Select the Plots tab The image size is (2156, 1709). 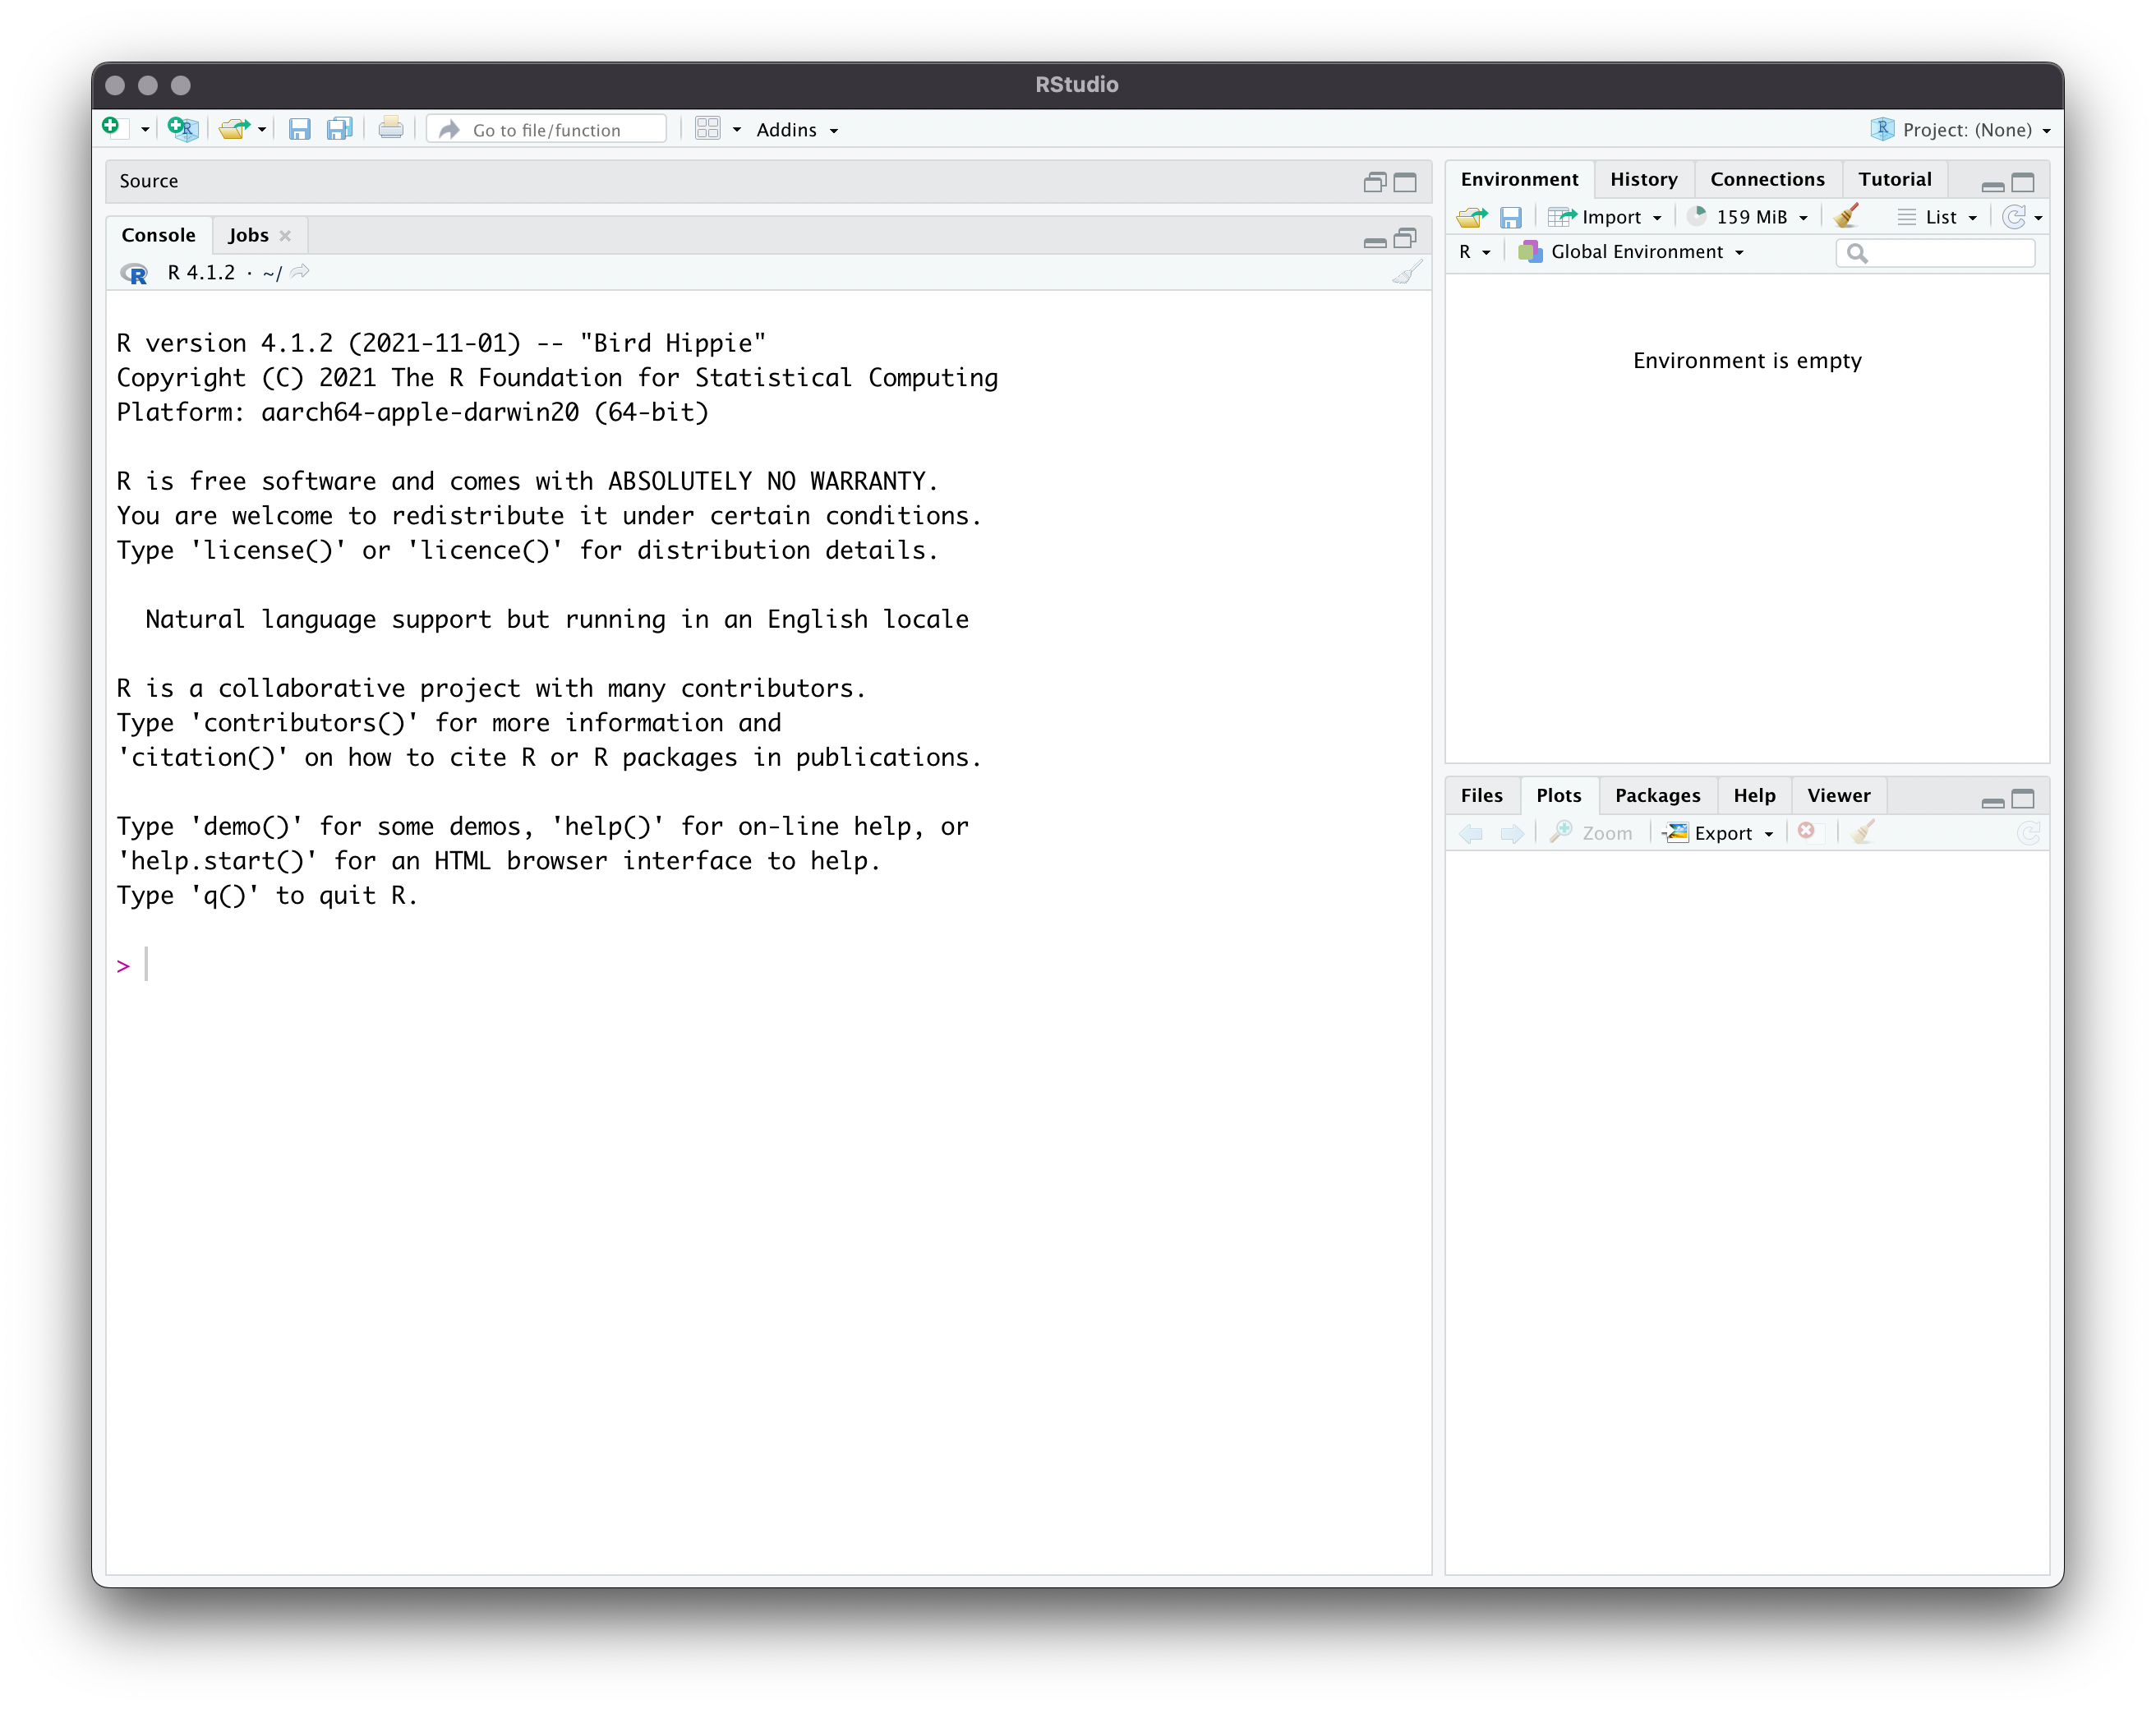point(1558,795)
